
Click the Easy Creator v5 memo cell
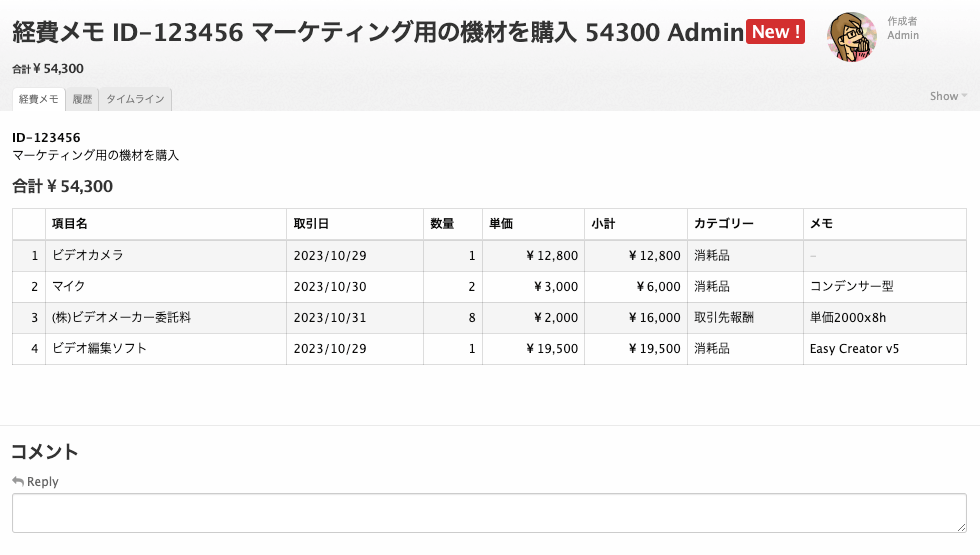pyautogui.click(x=884, y=349)
